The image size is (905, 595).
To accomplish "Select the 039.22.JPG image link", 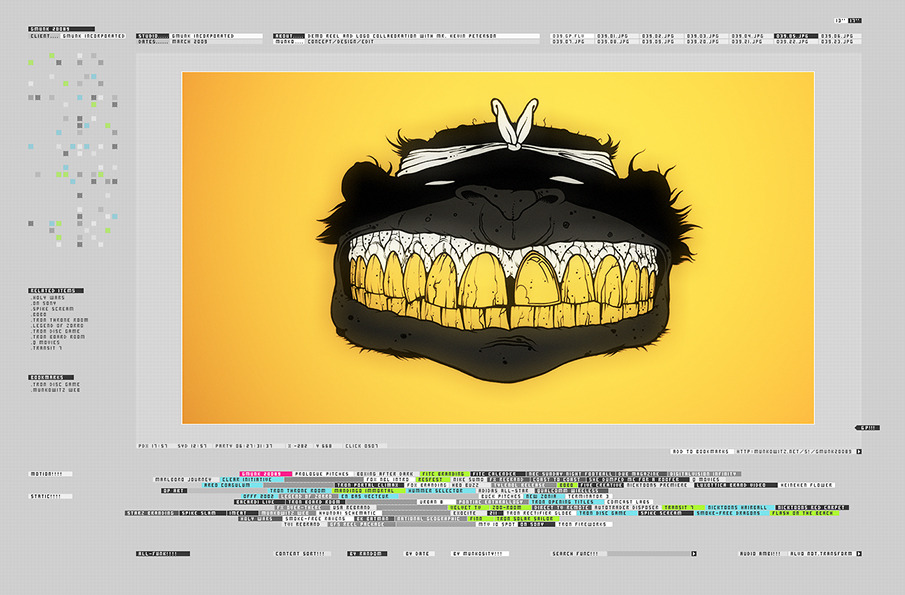I will click(796, 42).
